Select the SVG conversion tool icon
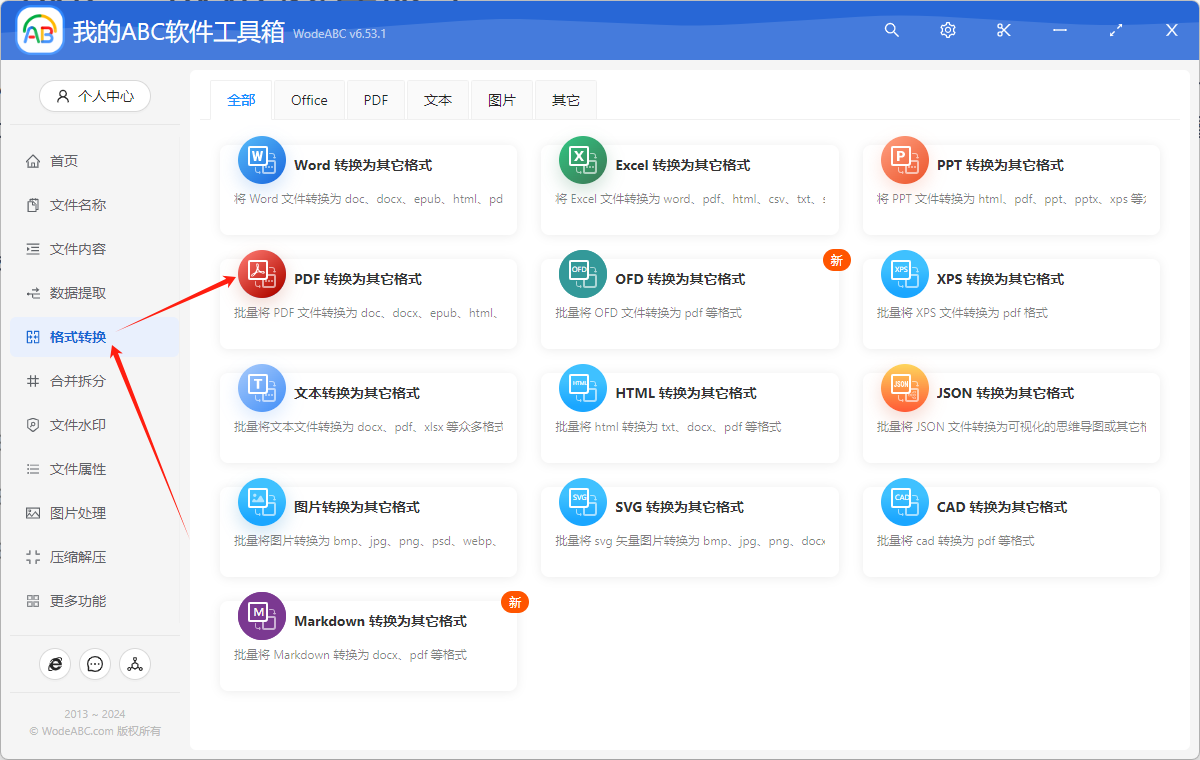The width and height of the screenshot is (1200, 760). click(582, 501)
